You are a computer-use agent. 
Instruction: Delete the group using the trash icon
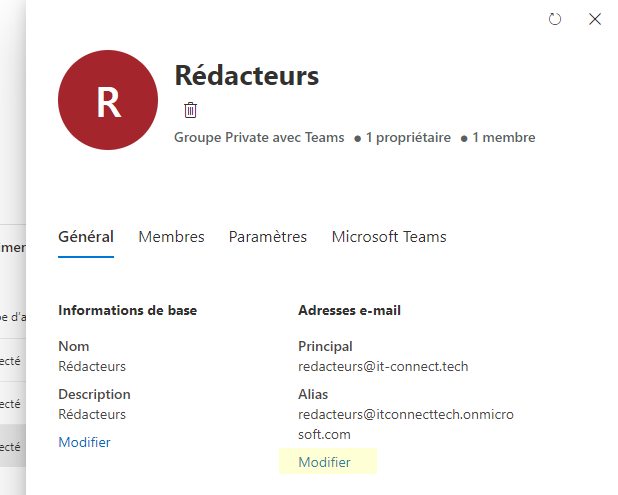191,110
